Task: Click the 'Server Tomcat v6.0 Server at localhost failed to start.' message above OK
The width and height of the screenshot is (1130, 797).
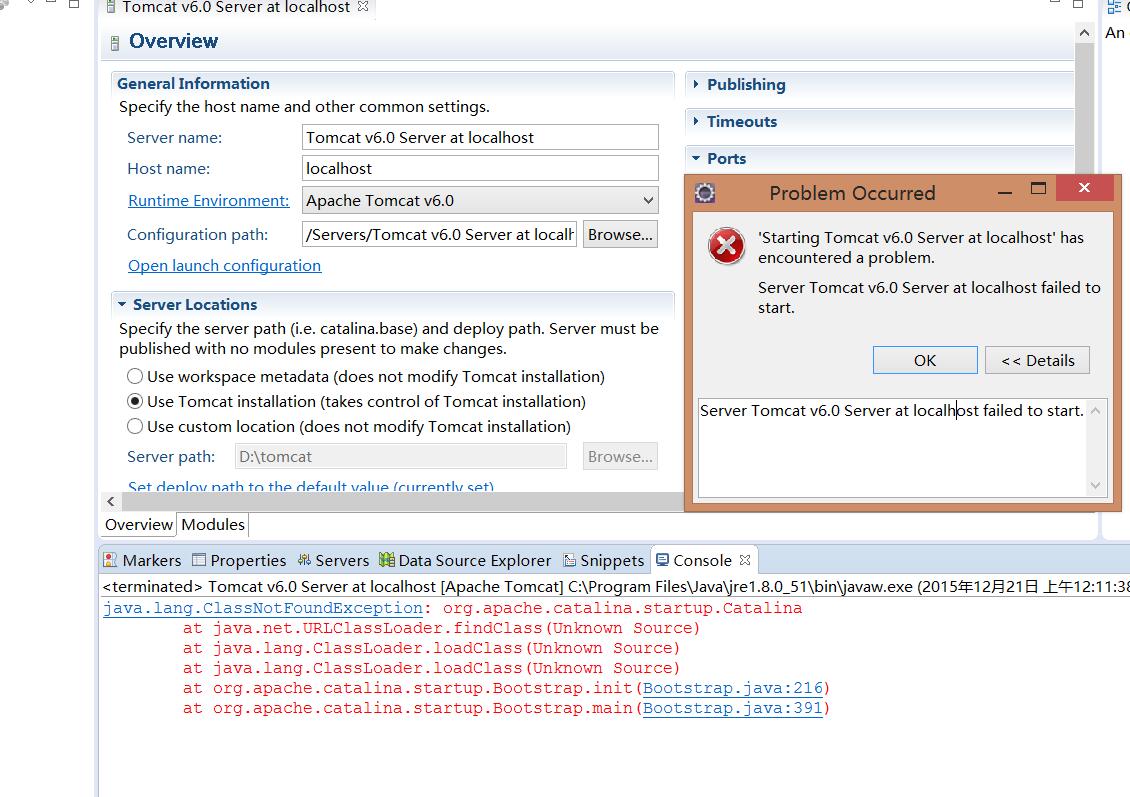Action: click(929, 298)
